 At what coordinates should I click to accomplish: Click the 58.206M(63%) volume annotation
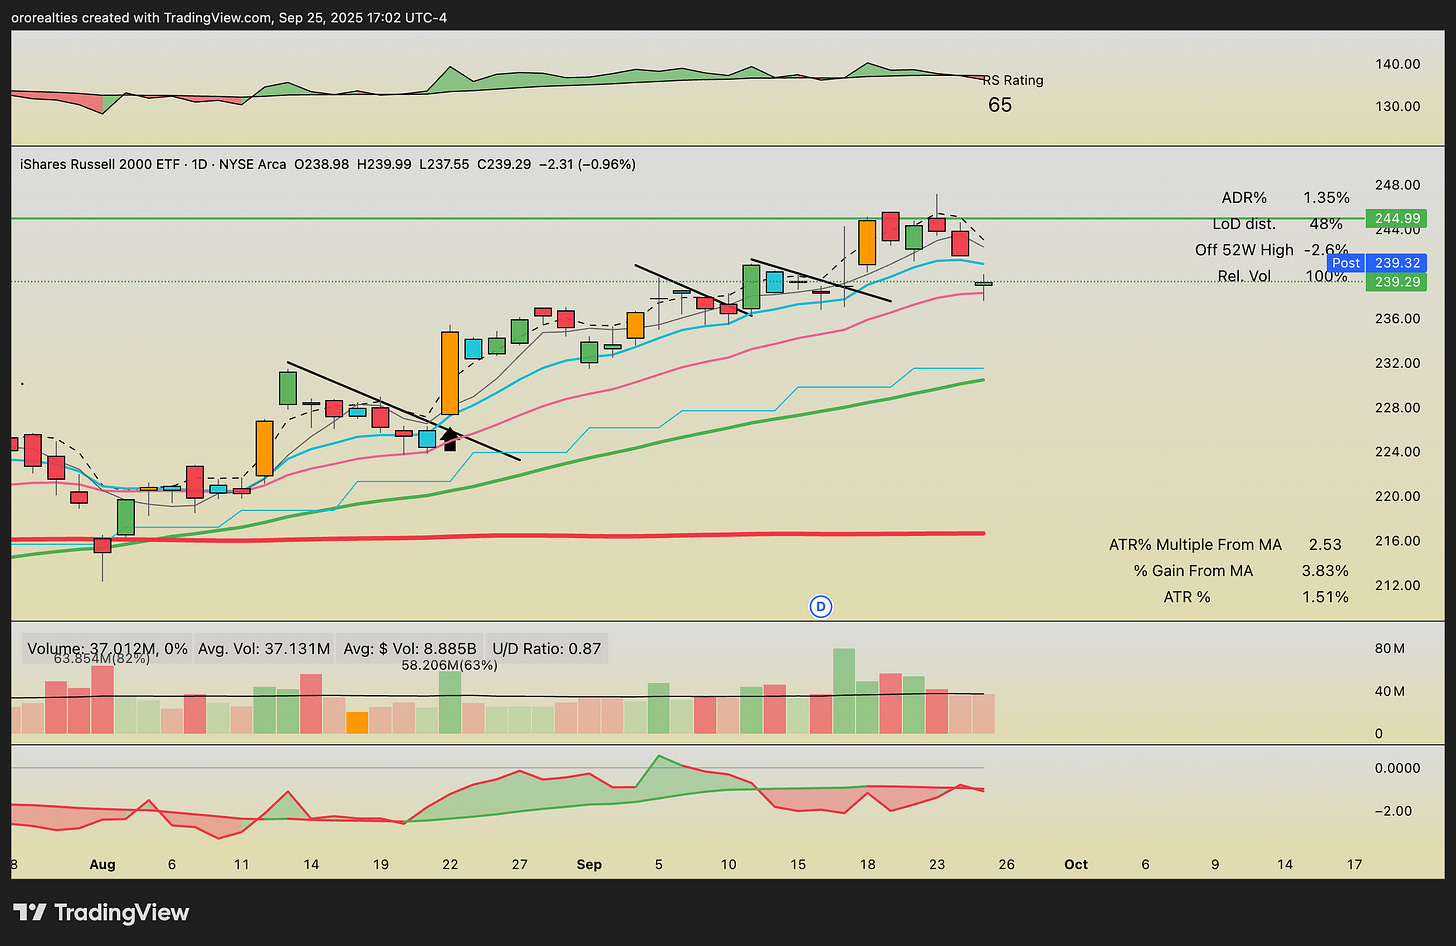point(449,665)
